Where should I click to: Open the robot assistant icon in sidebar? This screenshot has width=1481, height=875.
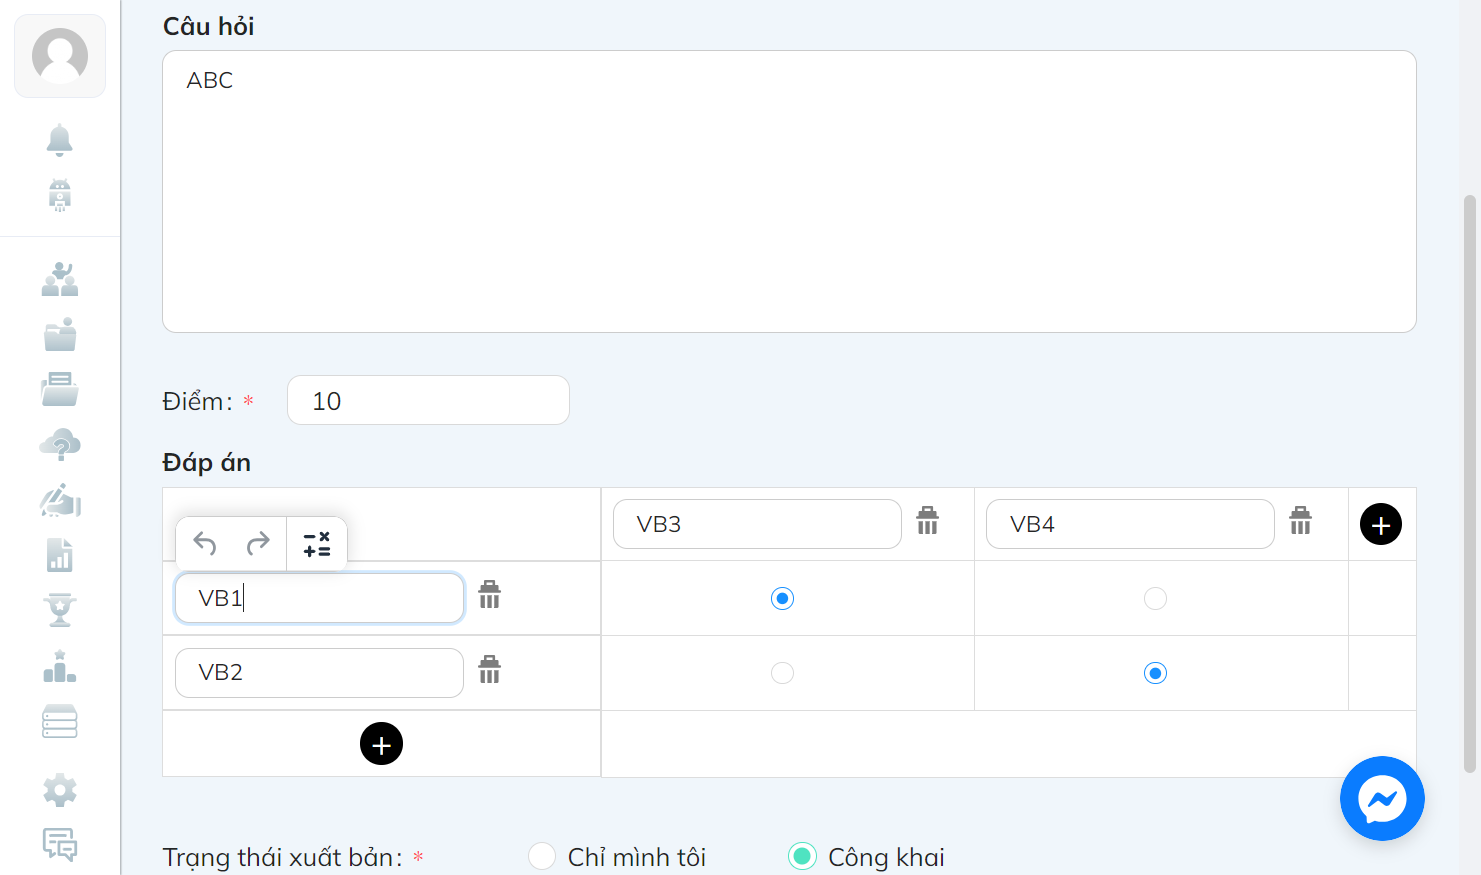coord(60,195)
